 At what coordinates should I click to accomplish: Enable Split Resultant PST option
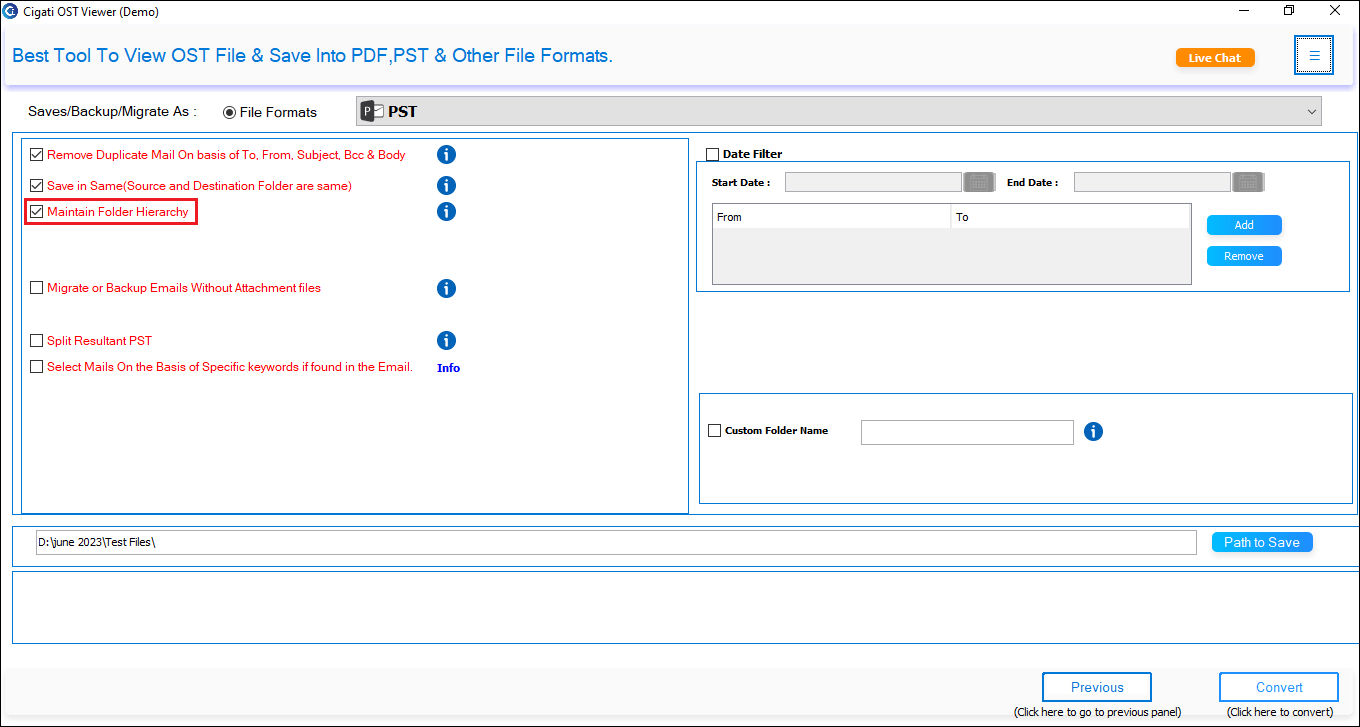37,341
